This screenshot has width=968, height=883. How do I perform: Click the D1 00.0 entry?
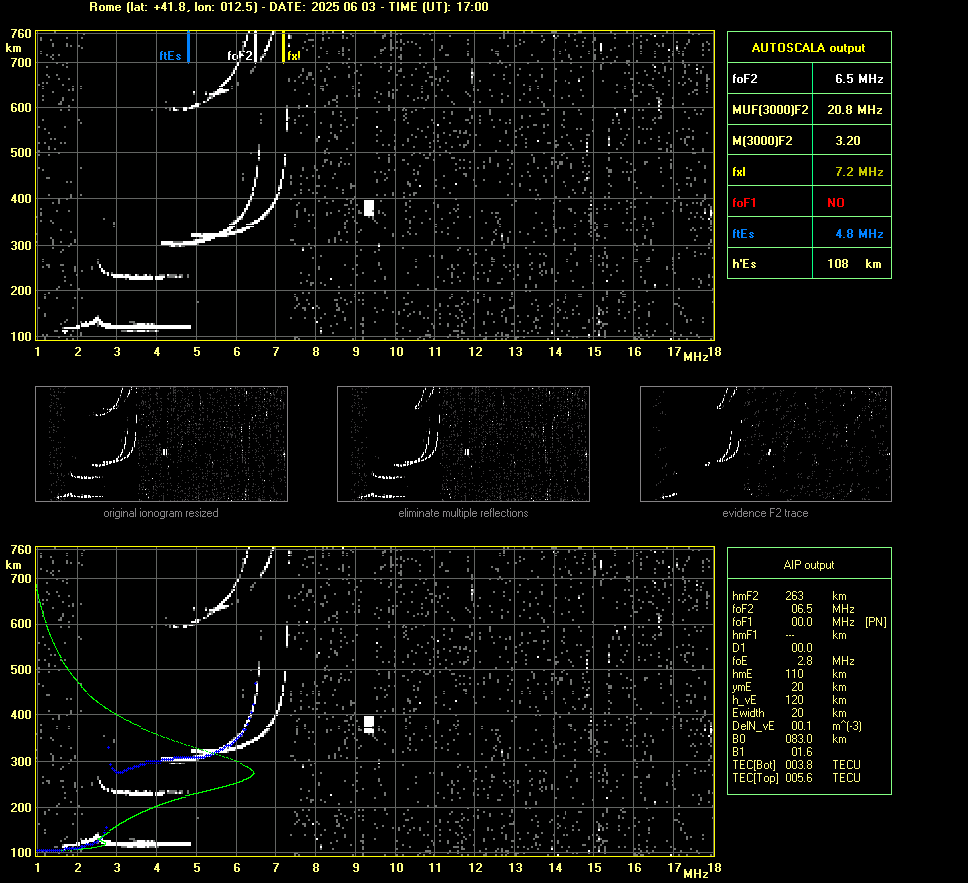772,648
